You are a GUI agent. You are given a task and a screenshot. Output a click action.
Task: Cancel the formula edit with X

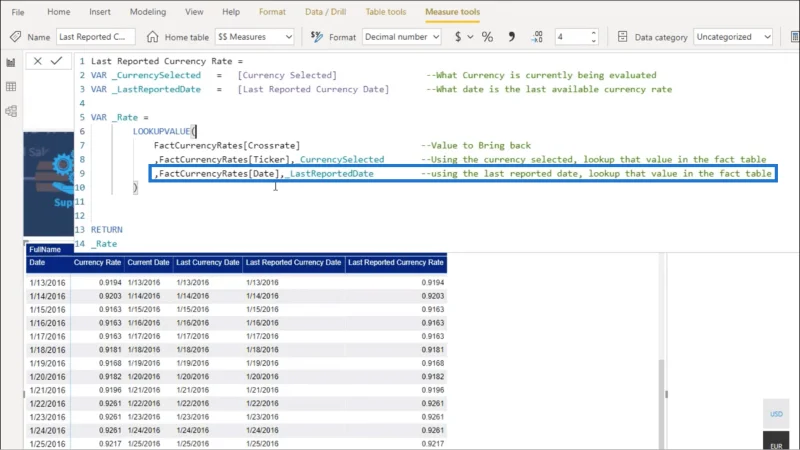tap(38, 61)
